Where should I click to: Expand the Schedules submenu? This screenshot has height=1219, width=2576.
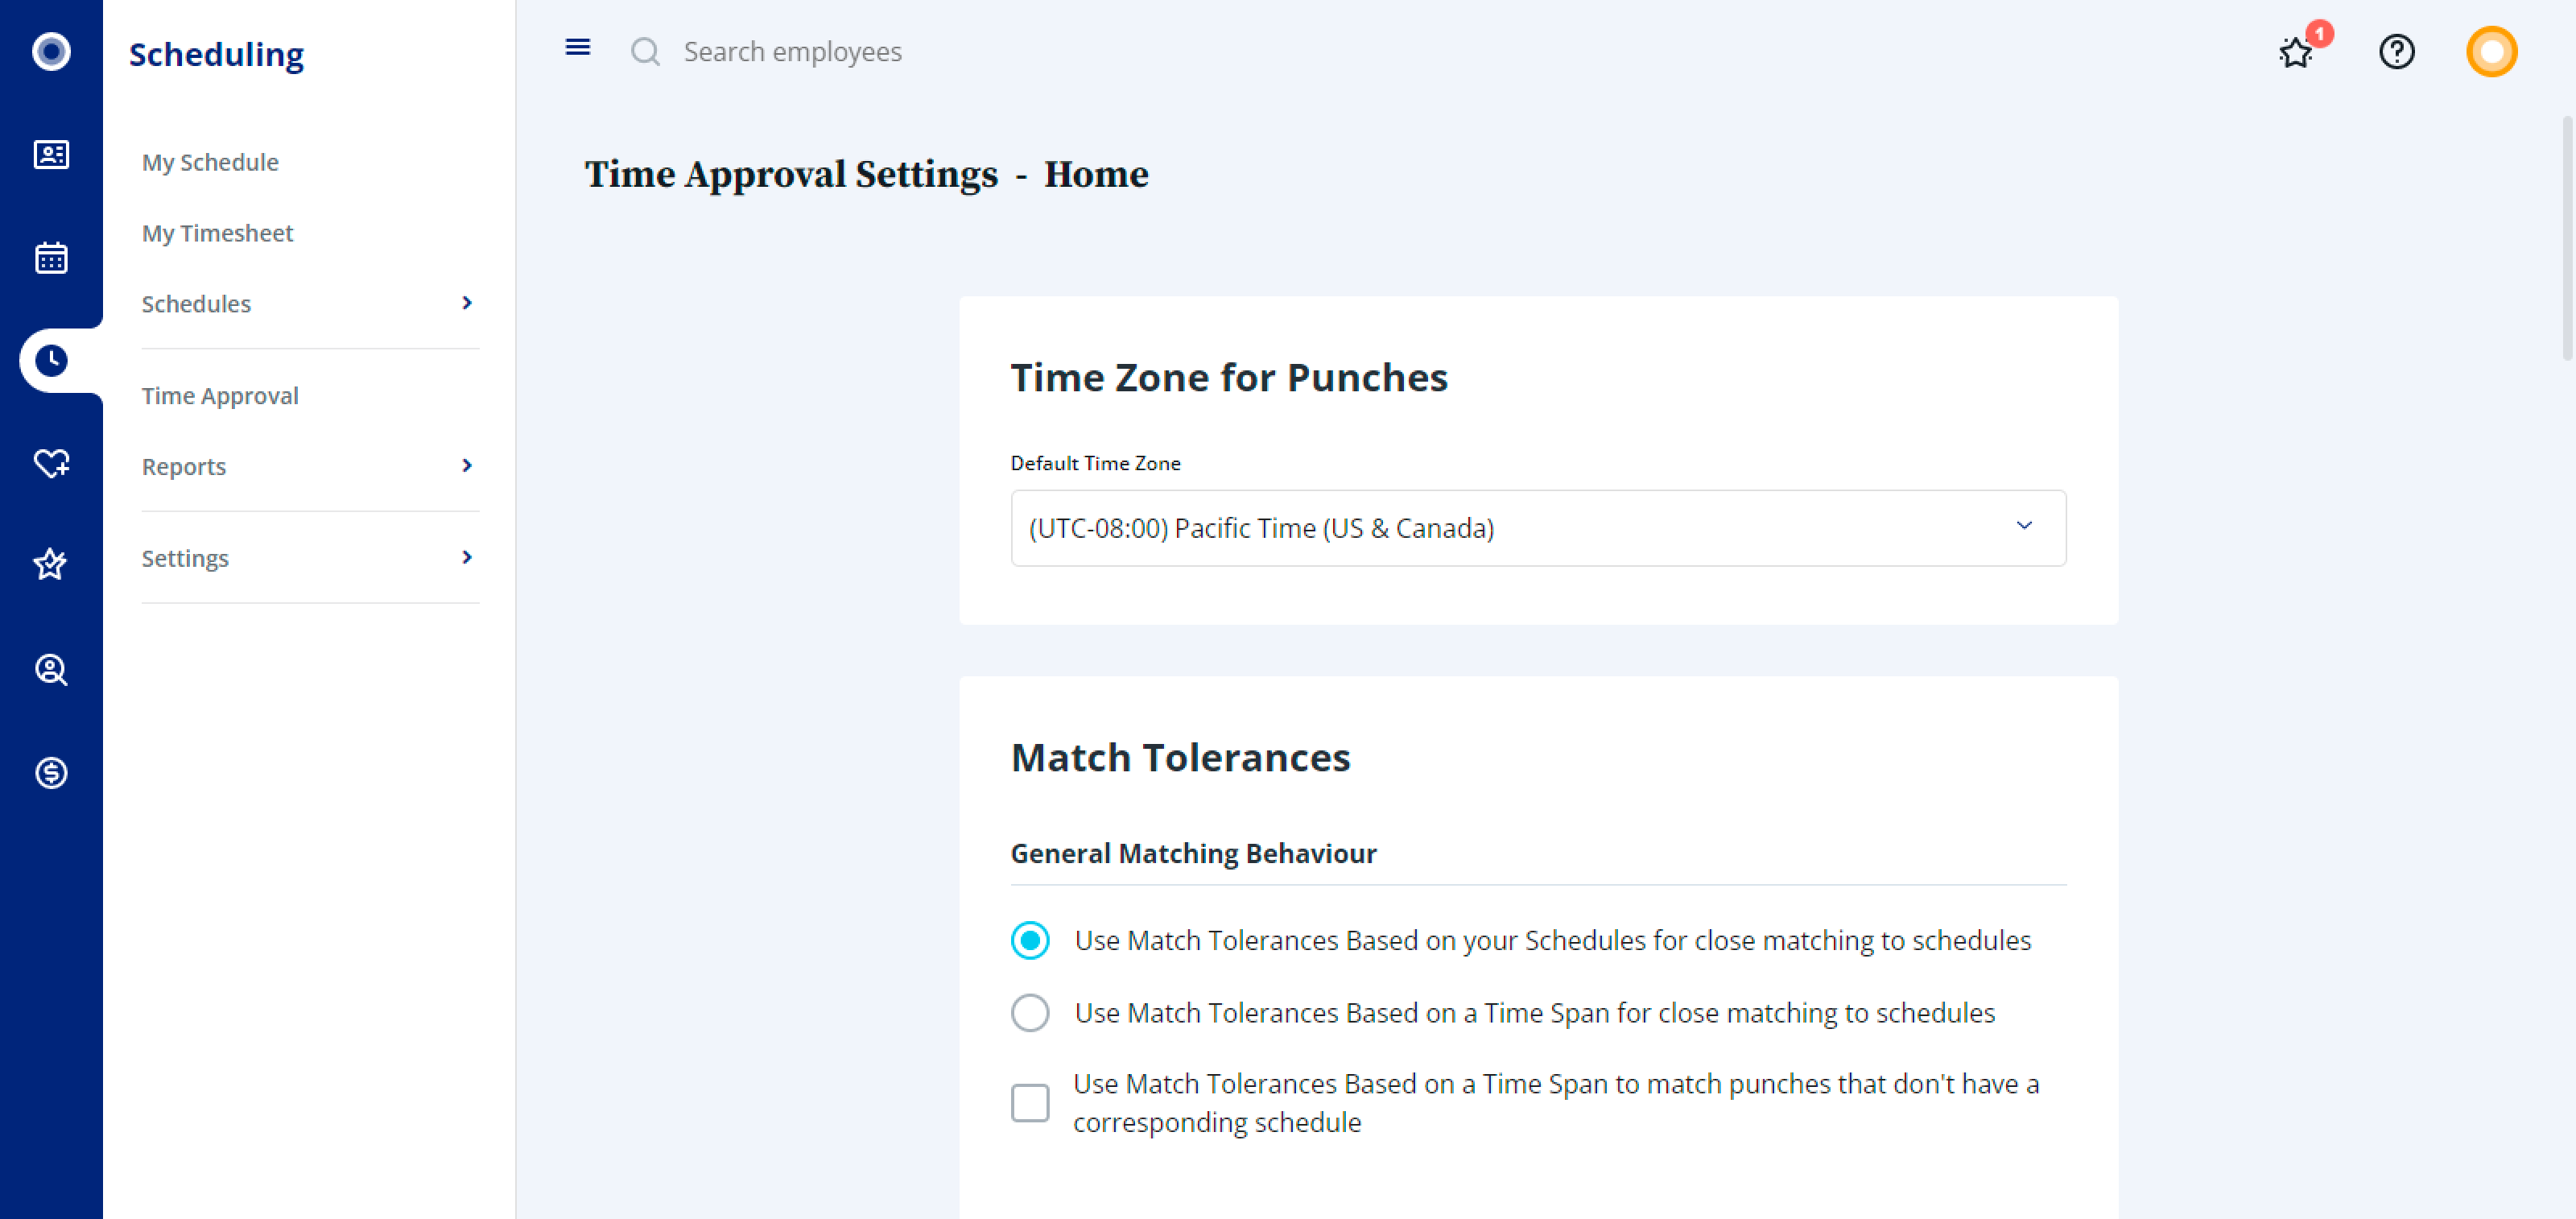click(x=310, y=303)
